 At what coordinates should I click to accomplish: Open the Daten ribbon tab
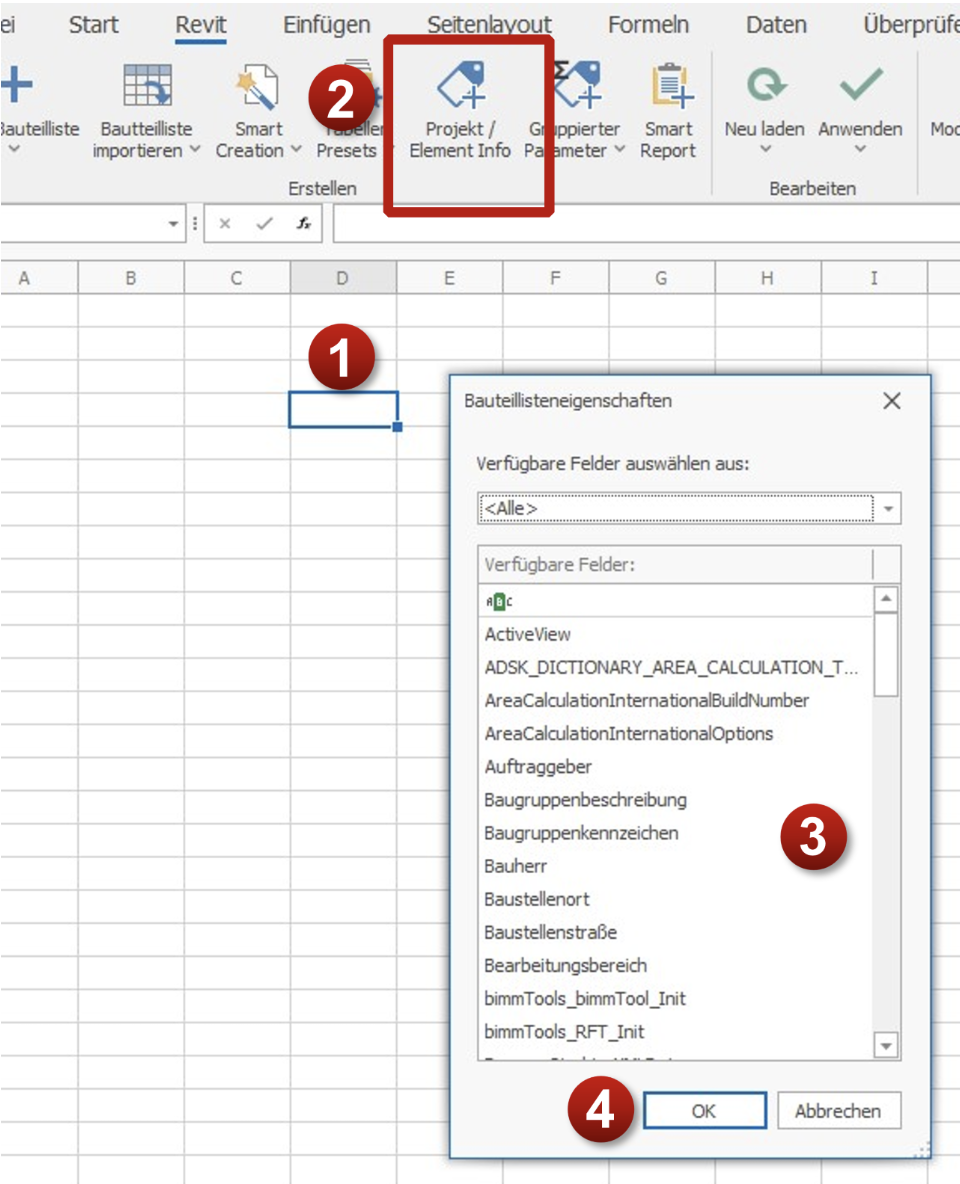pyautogui.click(x=776, y=25)
